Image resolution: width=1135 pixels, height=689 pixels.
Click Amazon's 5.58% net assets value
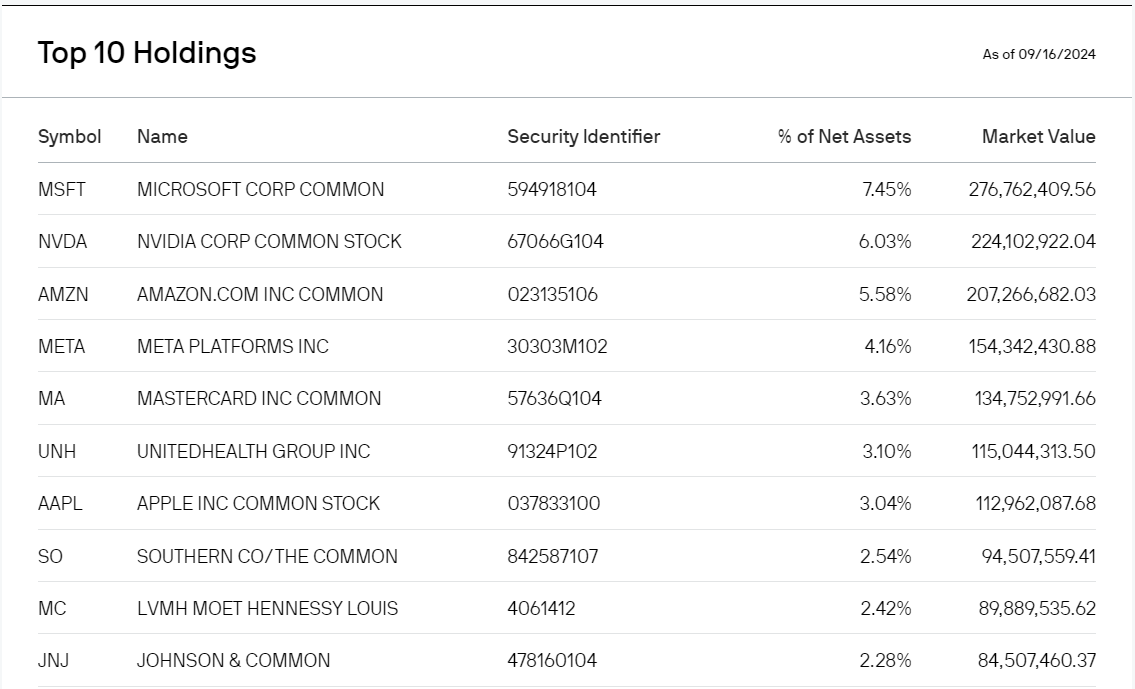(x=886, y=295)
